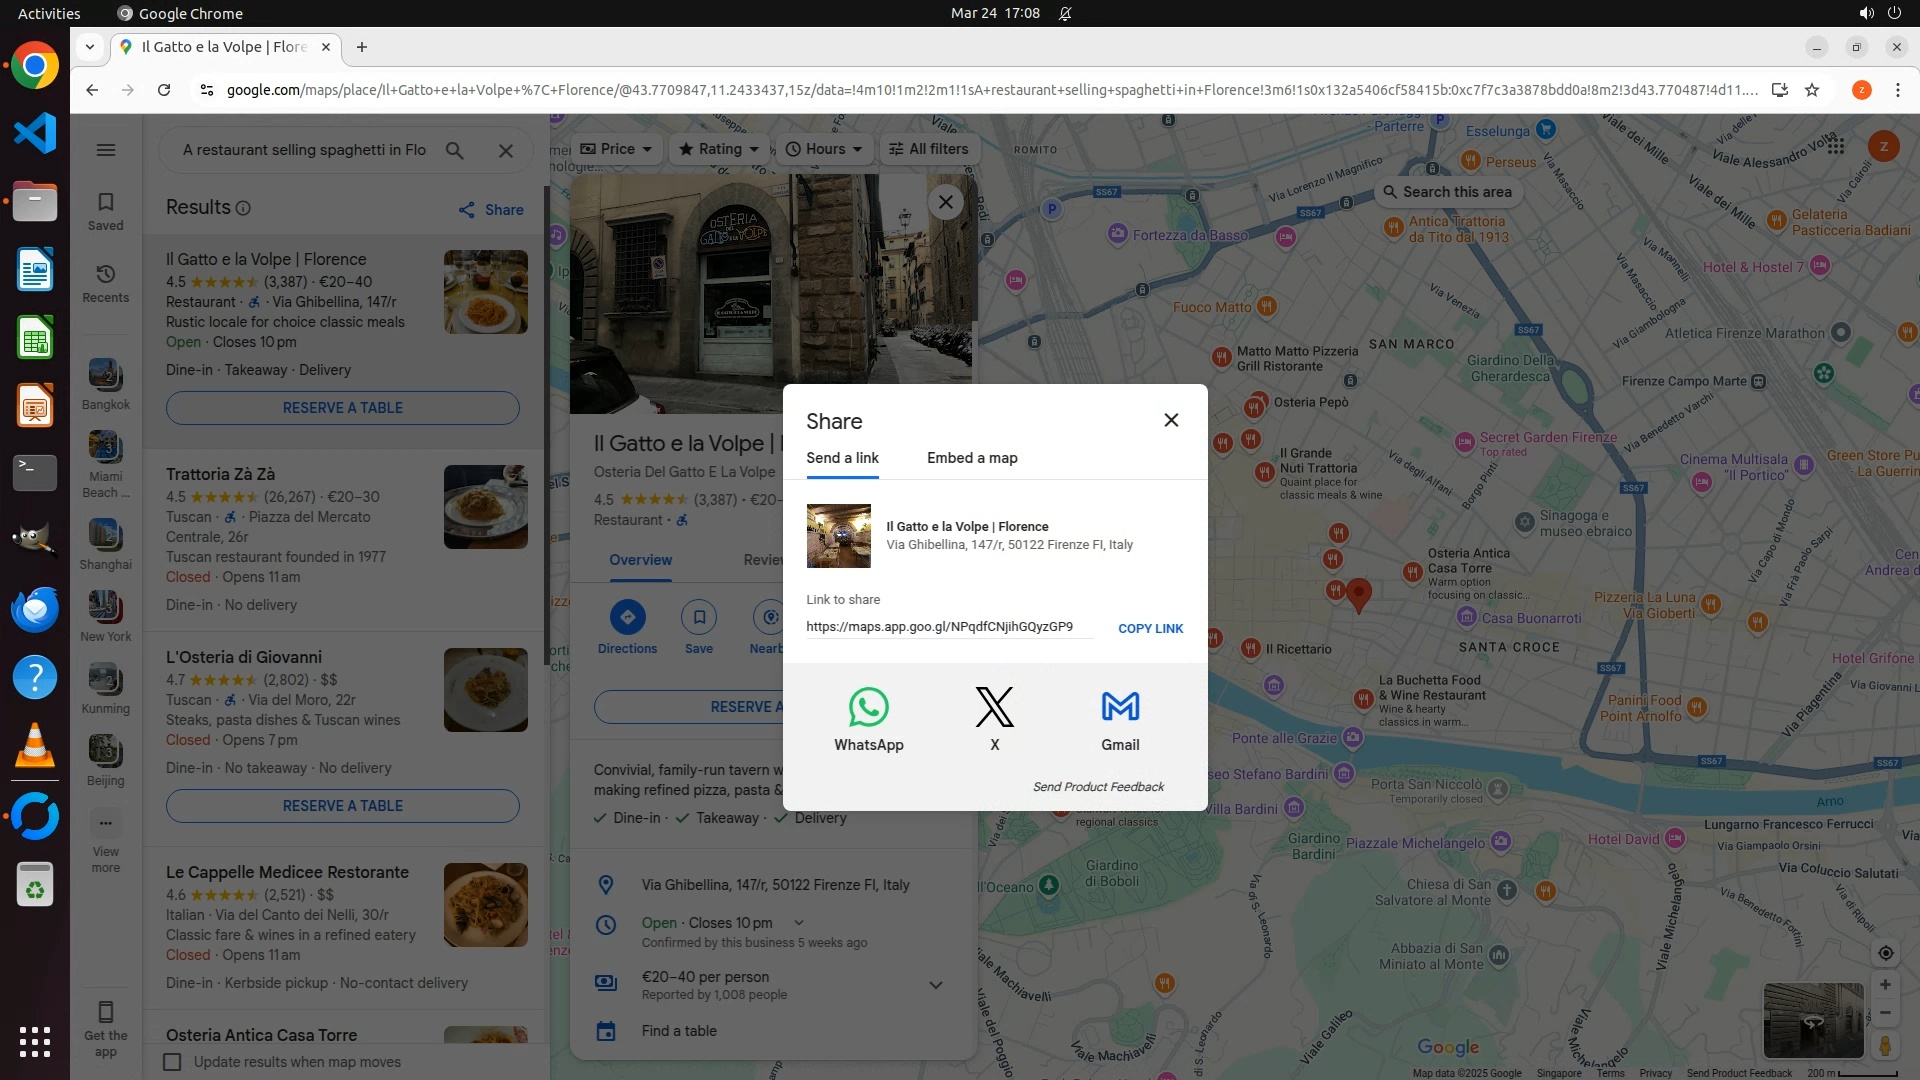Open the Saved places sidebar icon
The height and width of the screenshot is (1080, 1920).
click(x=105, y=210)
